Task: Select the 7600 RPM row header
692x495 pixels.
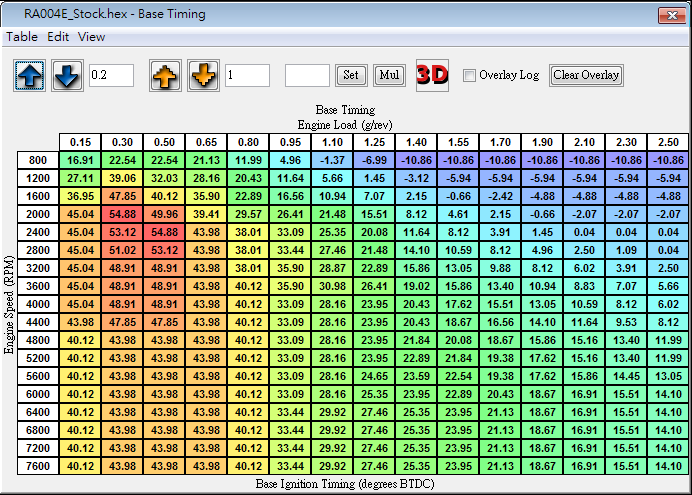Action: 38,466
